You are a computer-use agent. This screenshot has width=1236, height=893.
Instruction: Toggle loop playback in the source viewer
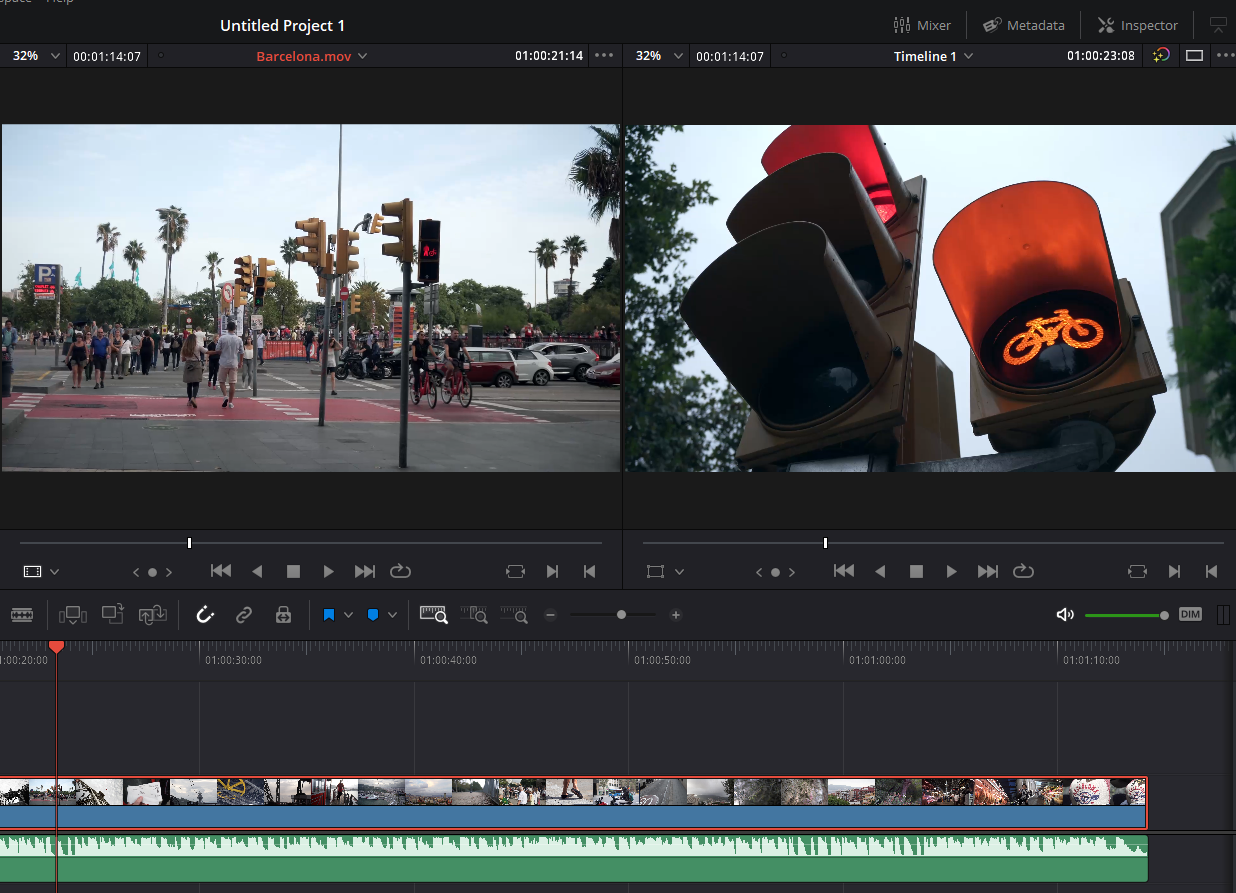click(x=401, y=571)
